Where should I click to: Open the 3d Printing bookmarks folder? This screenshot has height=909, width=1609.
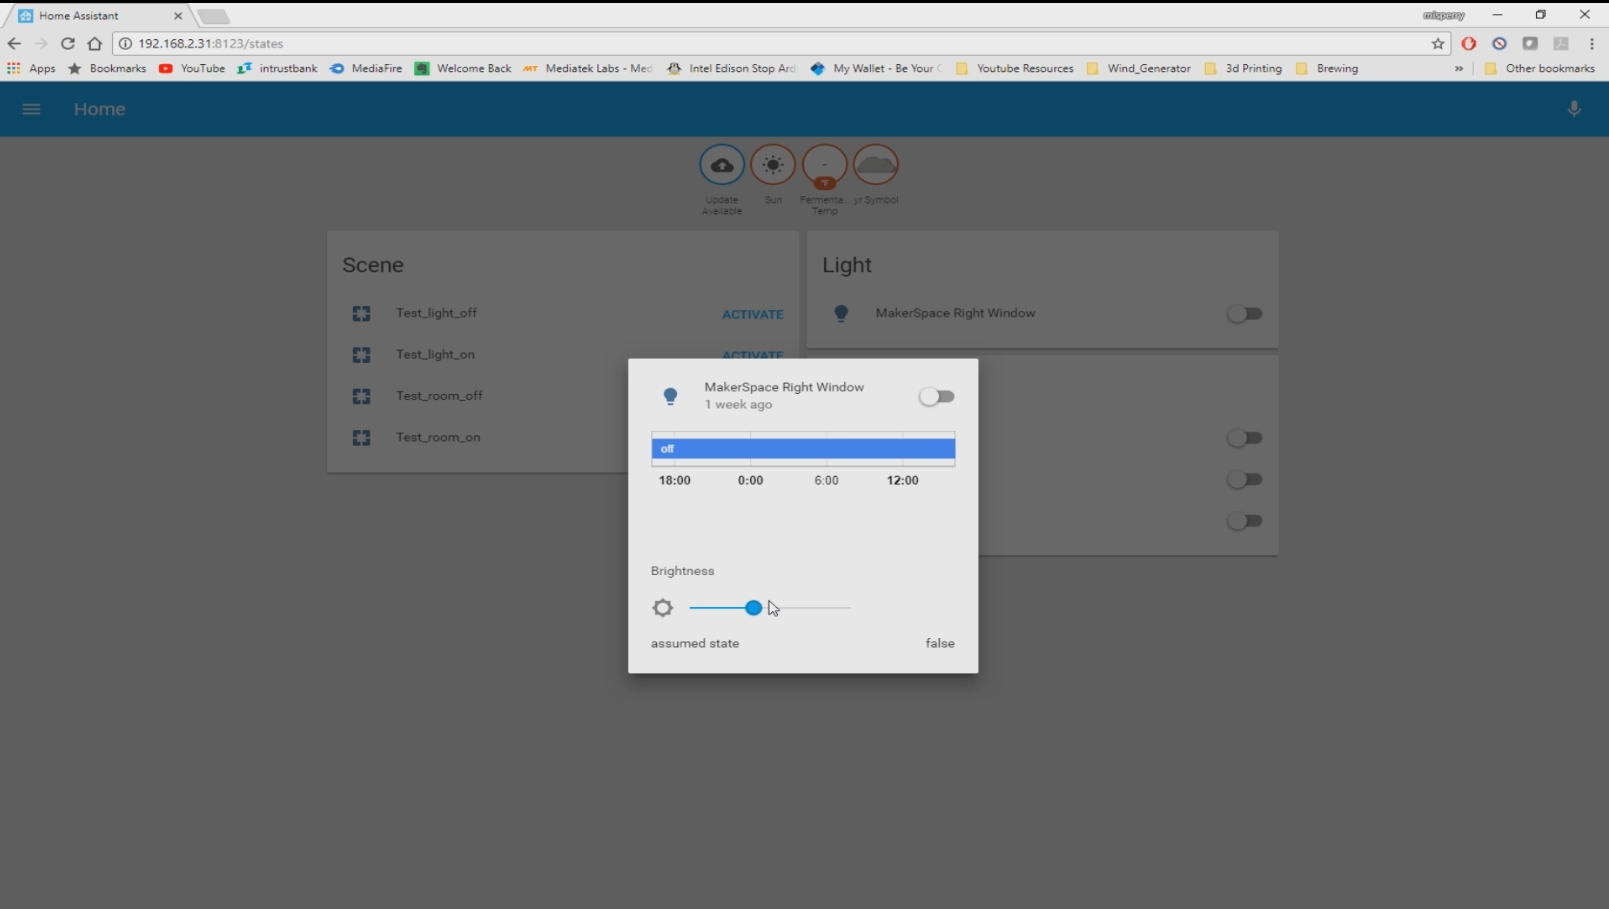(x=1243, y=69)
